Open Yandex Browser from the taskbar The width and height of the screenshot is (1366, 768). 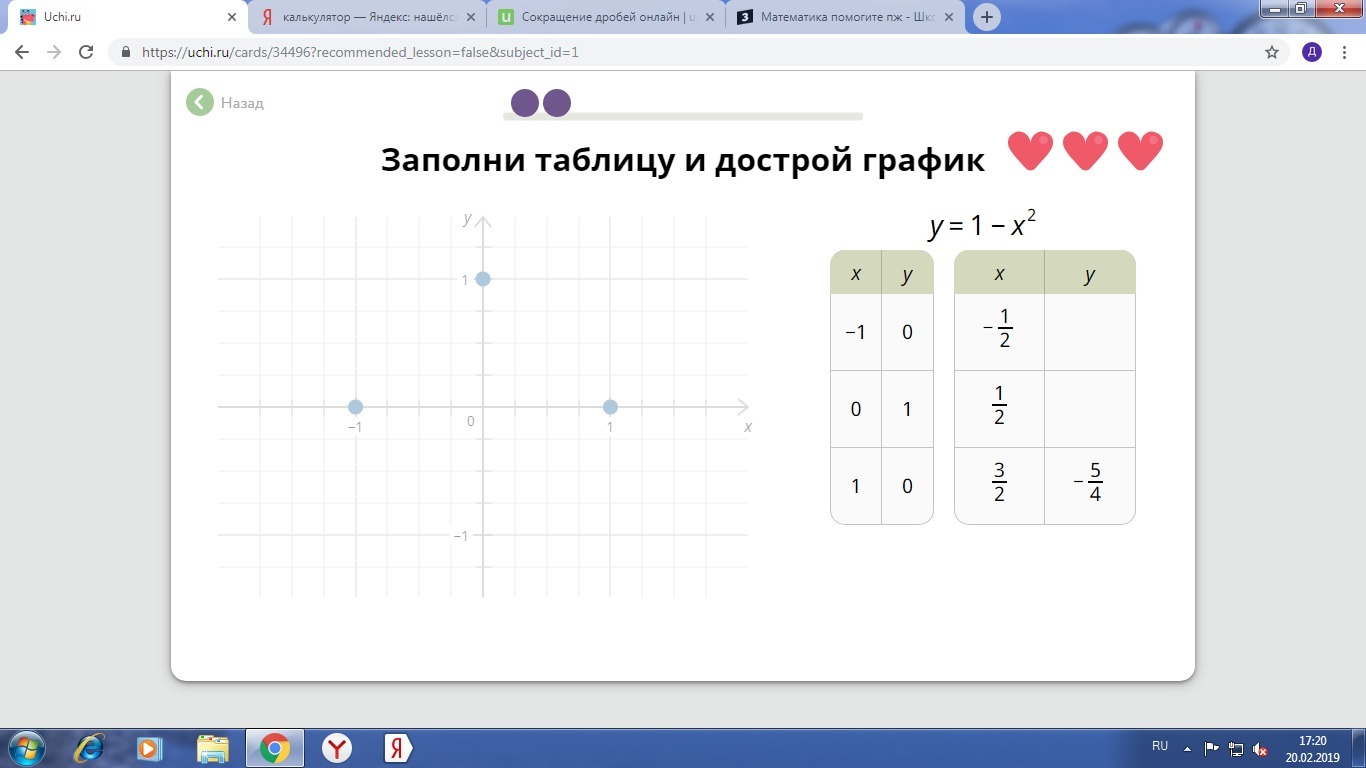point(337,747)
